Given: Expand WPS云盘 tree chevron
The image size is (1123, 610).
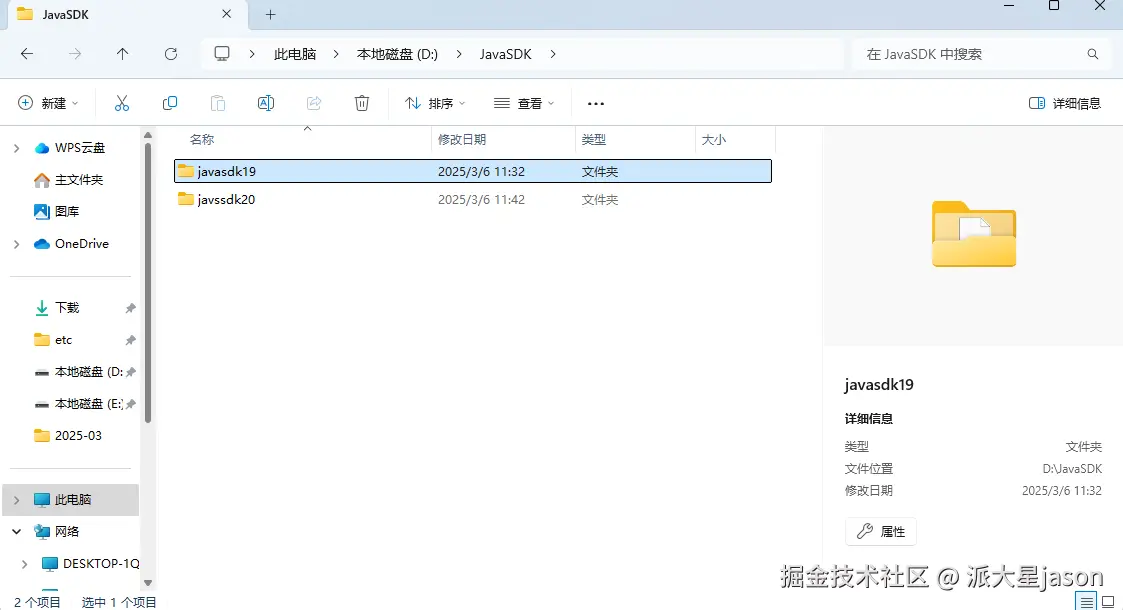Looking at the screenshot, I should 16,148.
